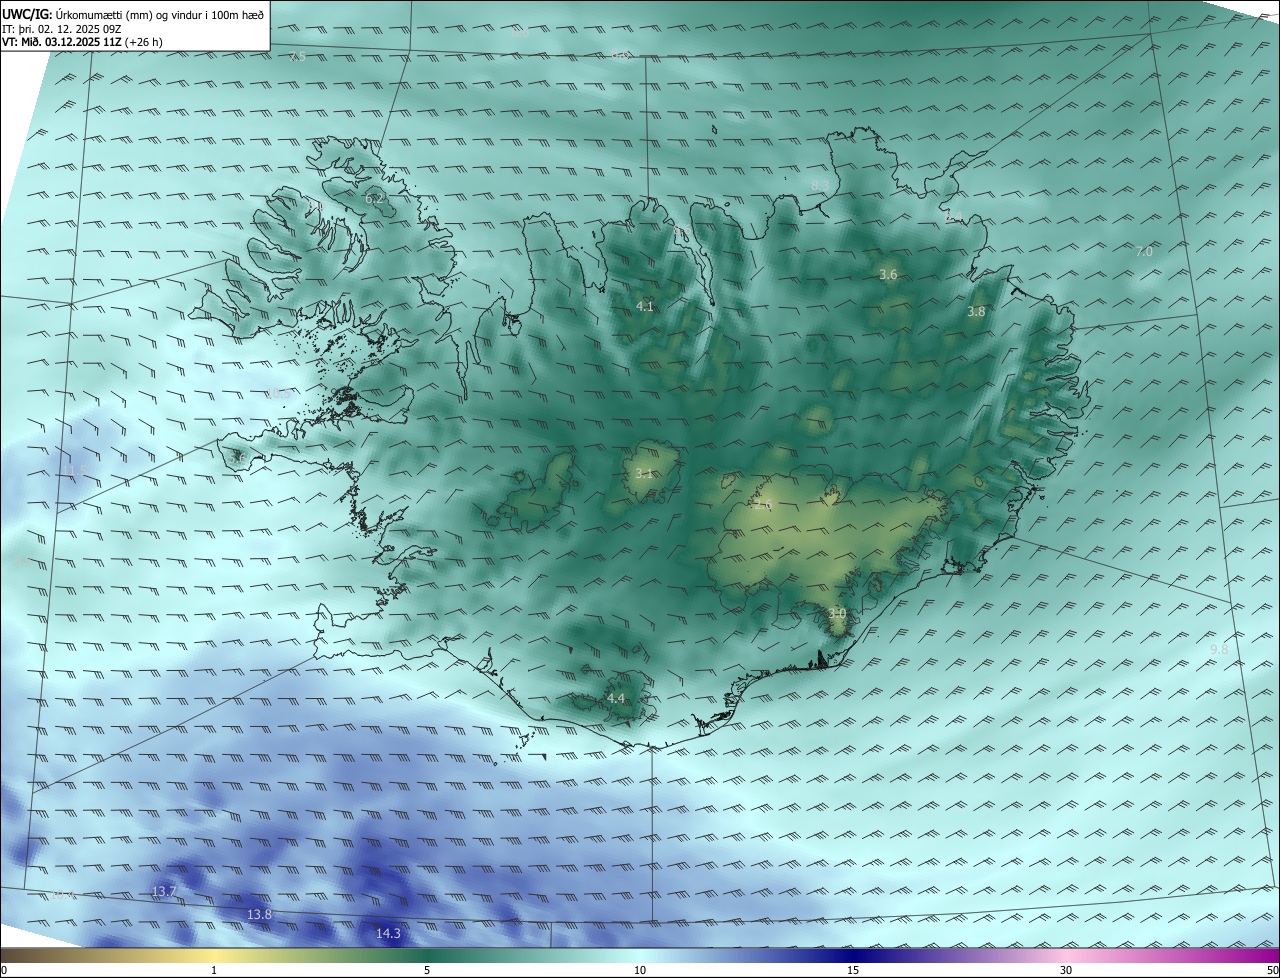Screen dimensions: 1280x978
Task: Click the 50 tick on the color scale
Action: click(x=1272, y=970)
